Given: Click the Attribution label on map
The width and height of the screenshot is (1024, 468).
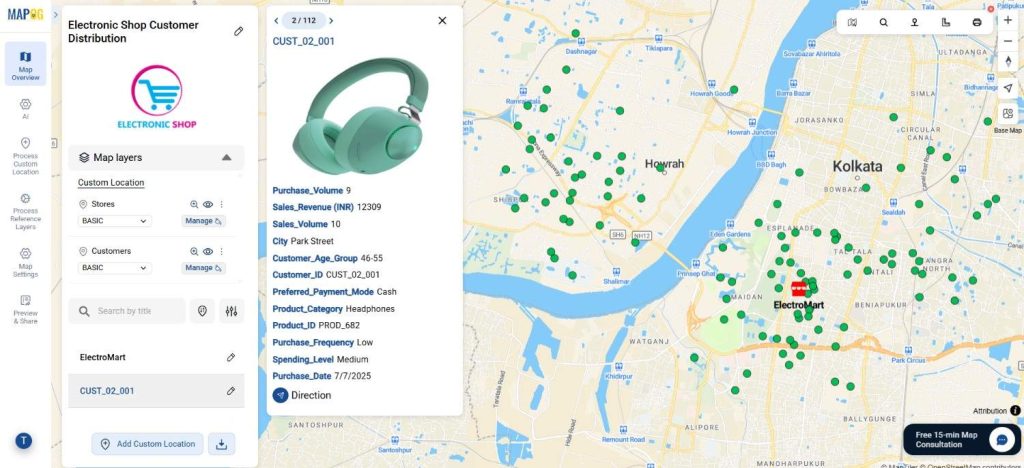Looking at the screenshot, I should point(990,411).
